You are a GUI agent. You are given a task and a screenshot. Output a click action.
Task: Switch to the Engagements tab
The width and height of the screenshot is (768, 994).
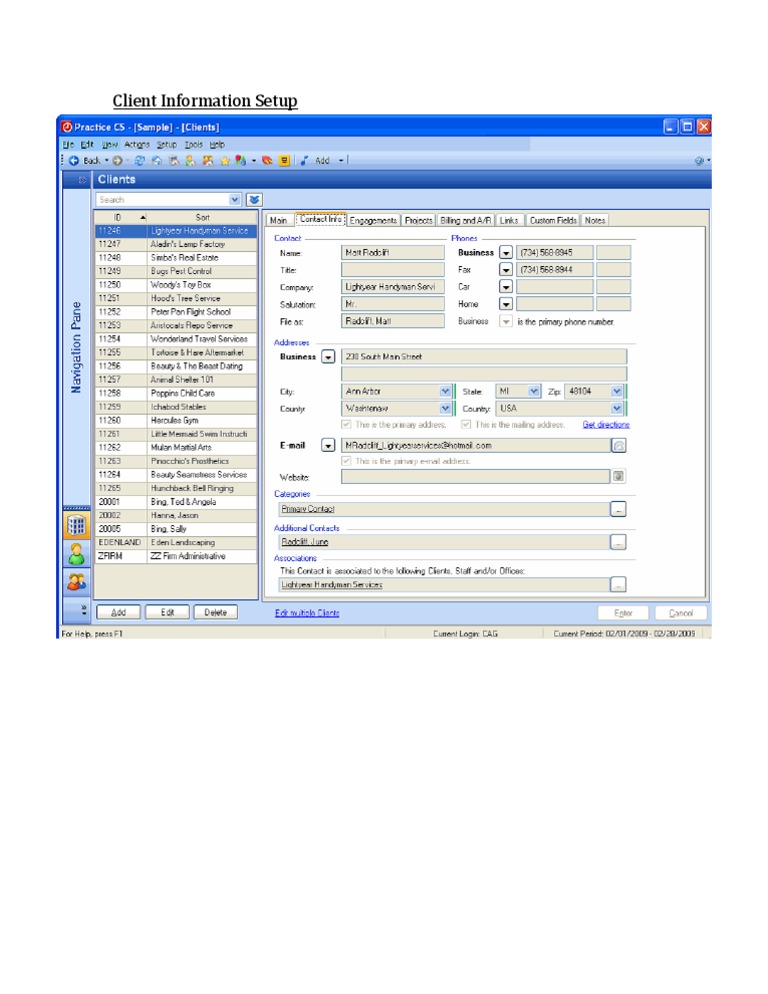pos(373,221)
